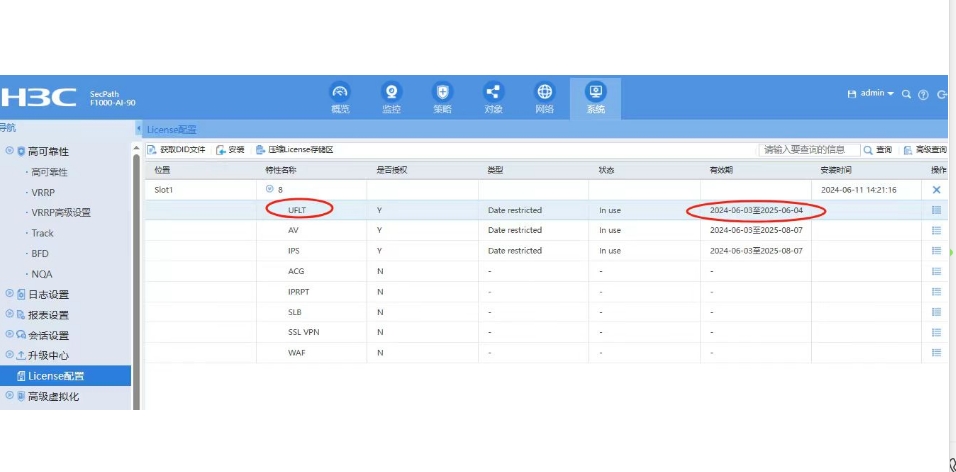The width and height of the screenshot is (956, 472).
Task: Select NQA in the navigation tree
Action: pos(41,274)
